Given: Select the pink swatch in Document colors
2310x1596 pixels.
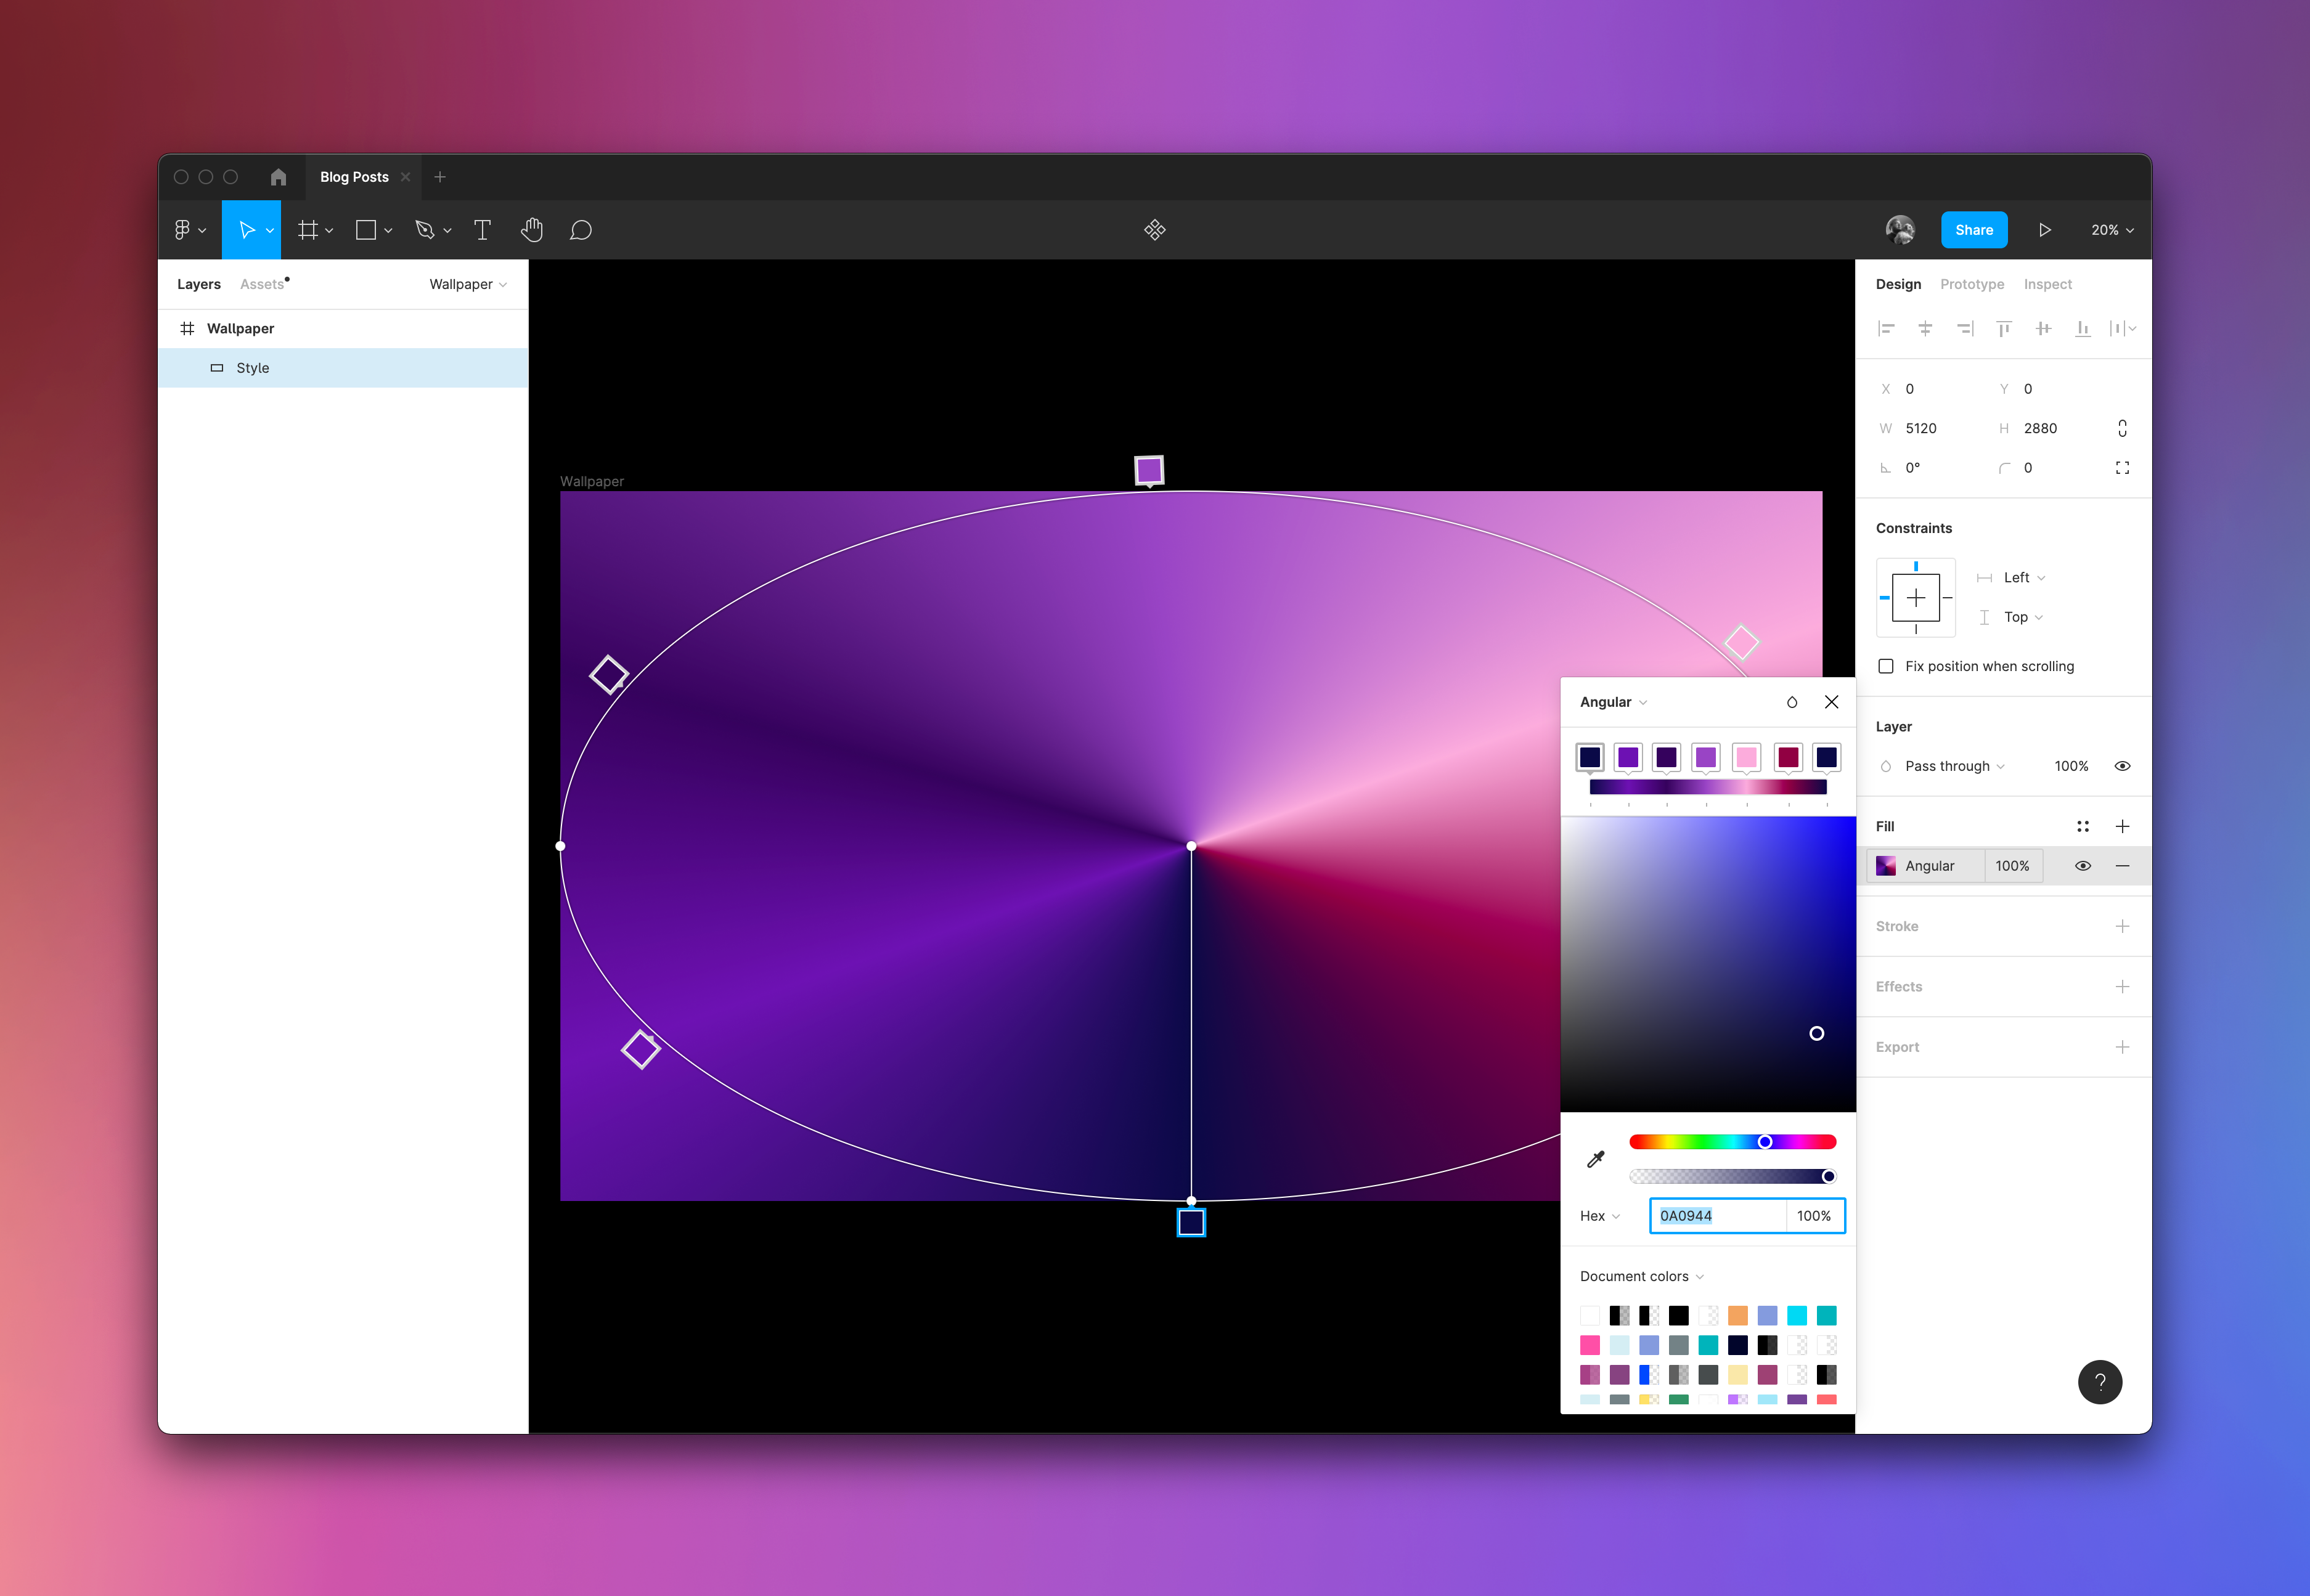Looking at the screenshot, I should point(1589,1346).
